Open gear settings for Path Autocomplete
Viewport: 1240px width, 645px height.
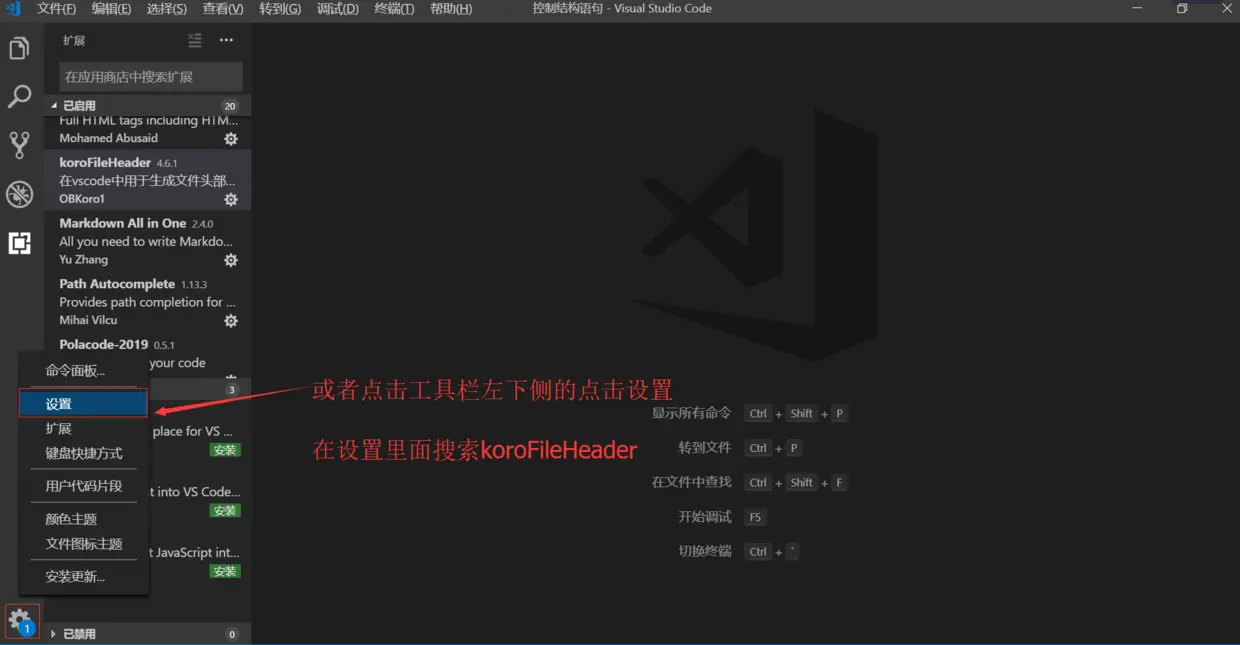231,321
